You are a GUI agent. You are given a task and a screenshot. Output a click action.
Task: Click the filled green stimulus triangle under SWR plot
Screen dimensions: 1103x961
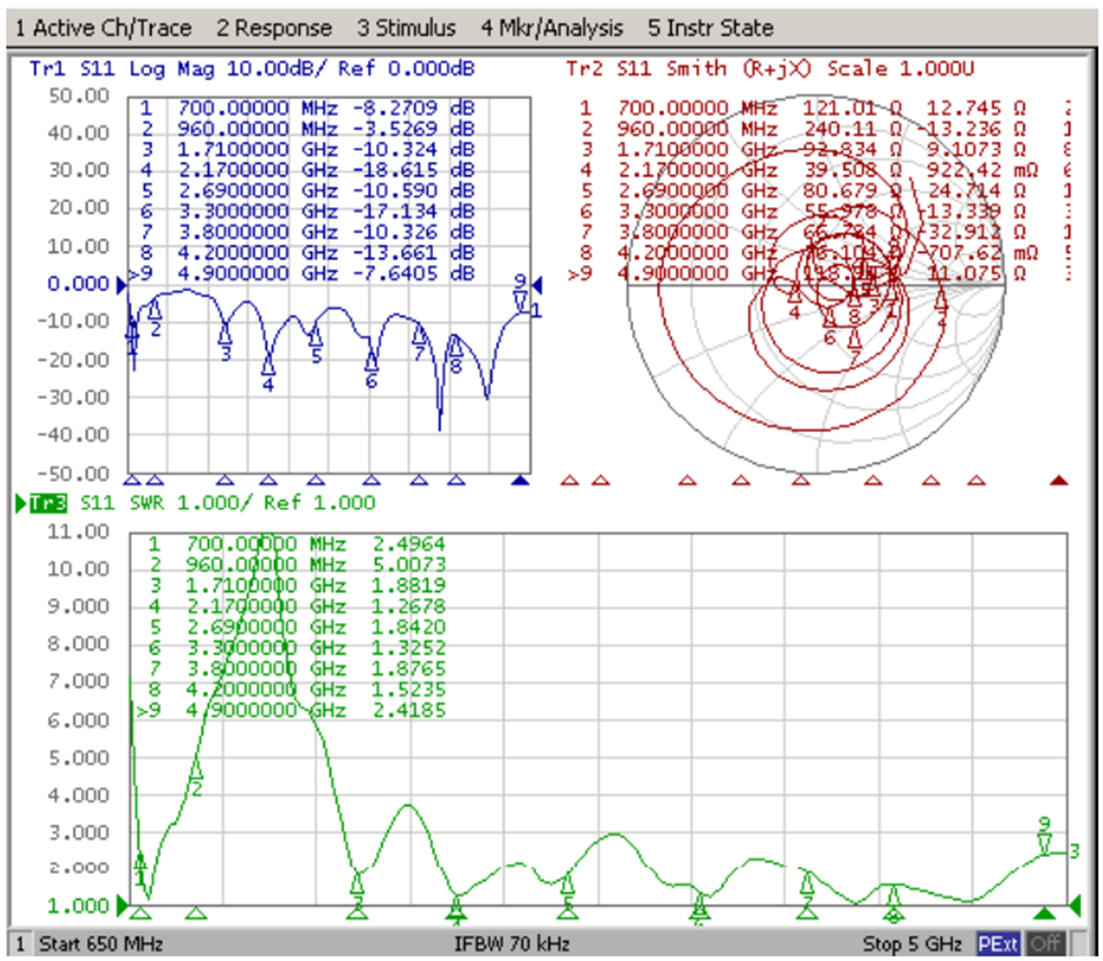[x=1045, y=913]
